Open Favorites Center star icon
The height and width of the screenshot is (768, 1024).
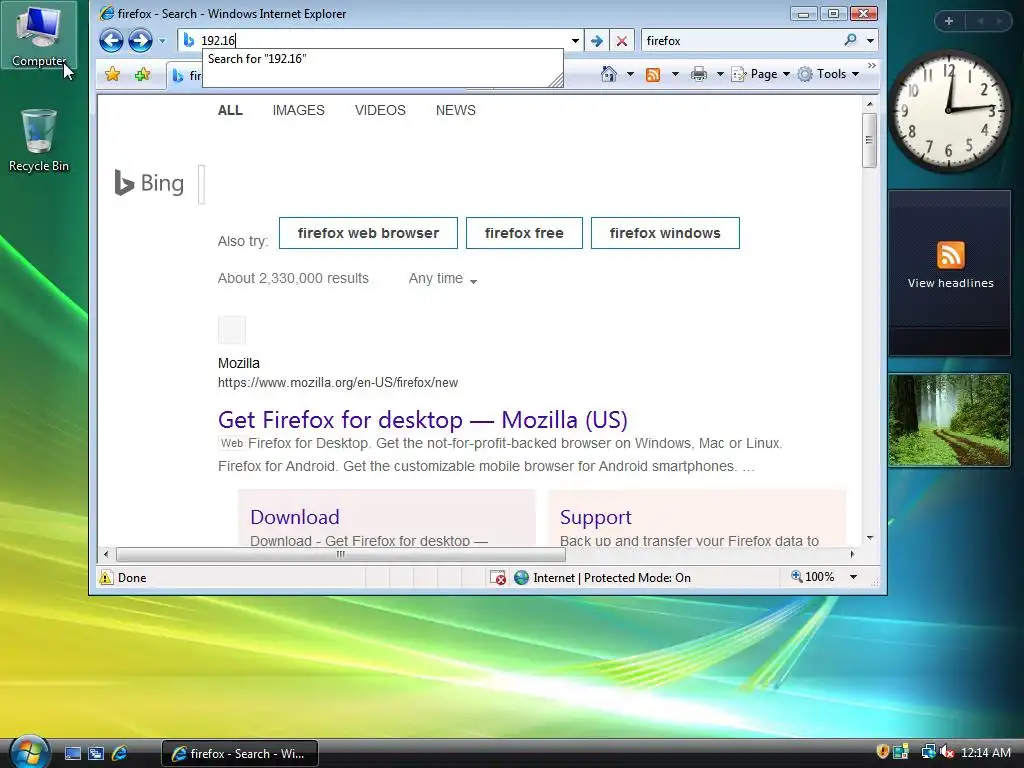coord(112,74)
